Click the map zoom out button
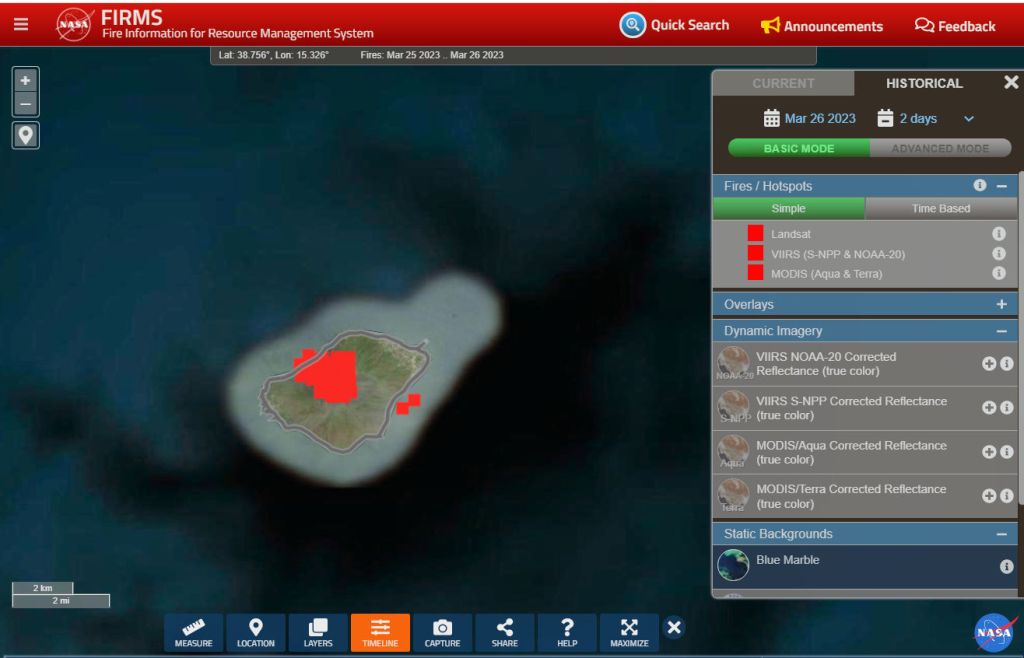Viewport: 1024px width, 658px height. pyautogui.click(x=26, y=104)
